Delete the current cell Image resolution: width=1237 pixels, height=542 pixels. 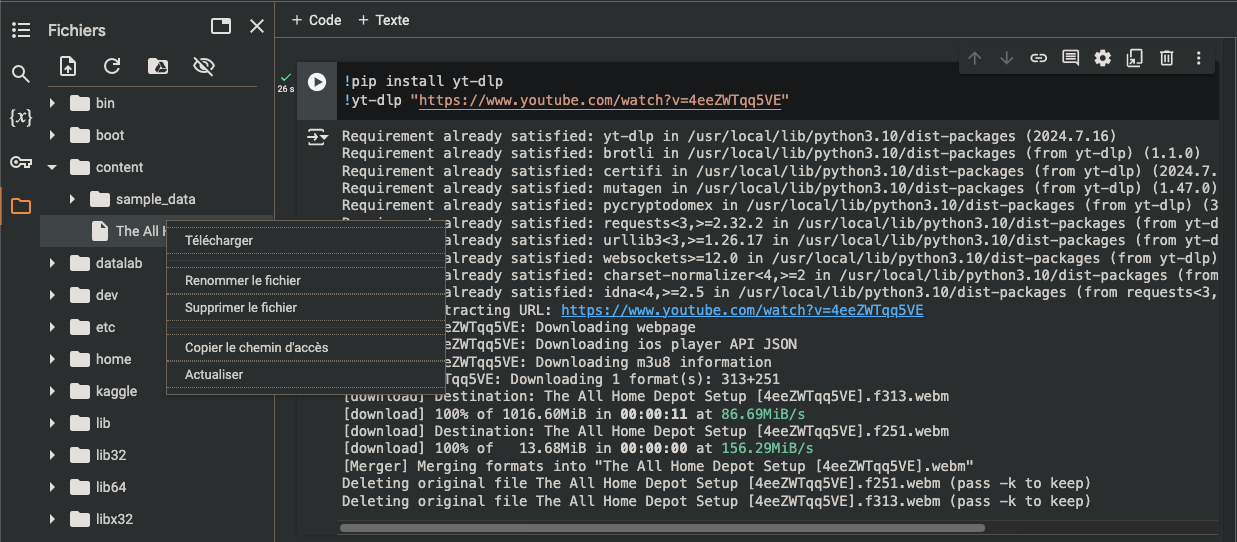1166,58
